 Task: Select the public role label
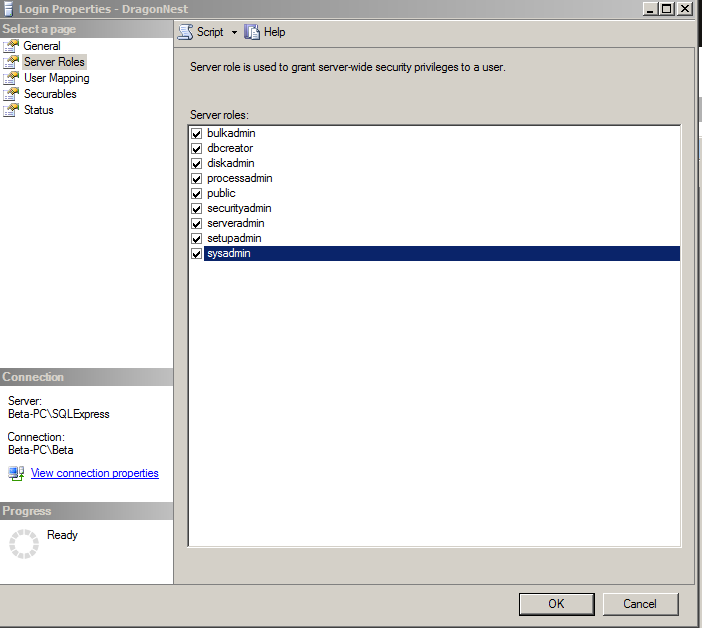(221, 193)
